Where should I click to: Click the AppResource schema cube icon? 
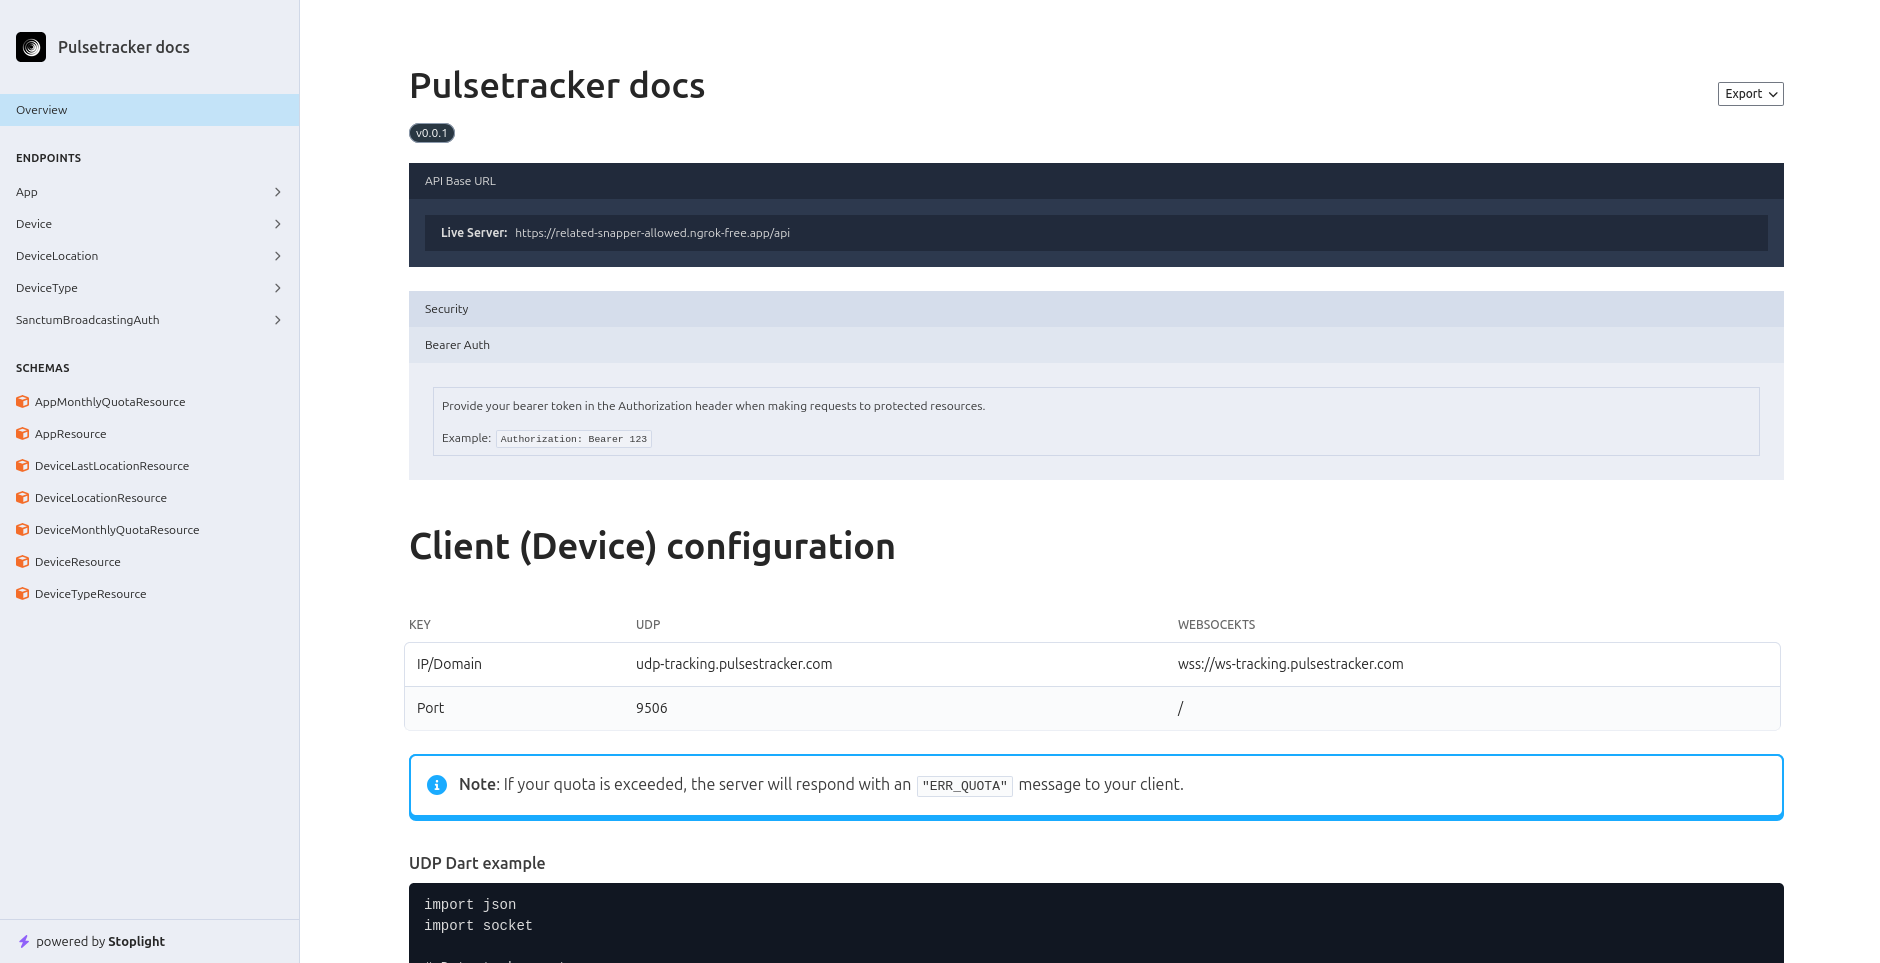pyautogui.click(x=22, y=434)
